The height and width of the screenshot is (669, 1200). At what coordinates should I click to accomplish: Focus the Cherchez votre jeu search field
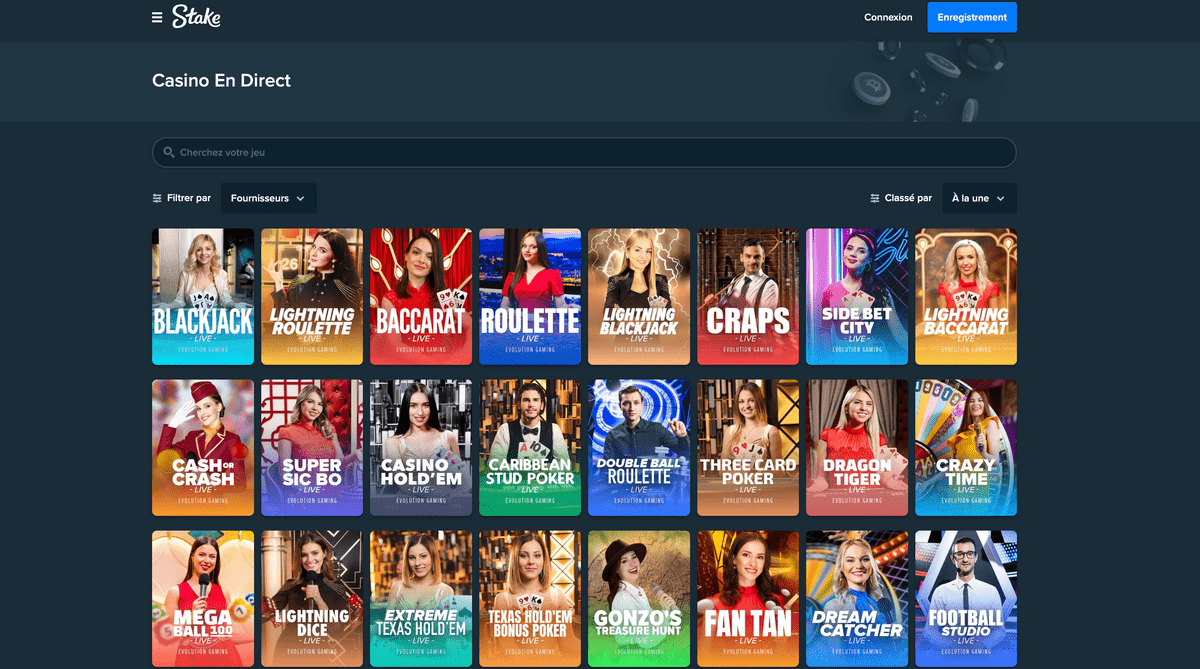tap(584, 153)
